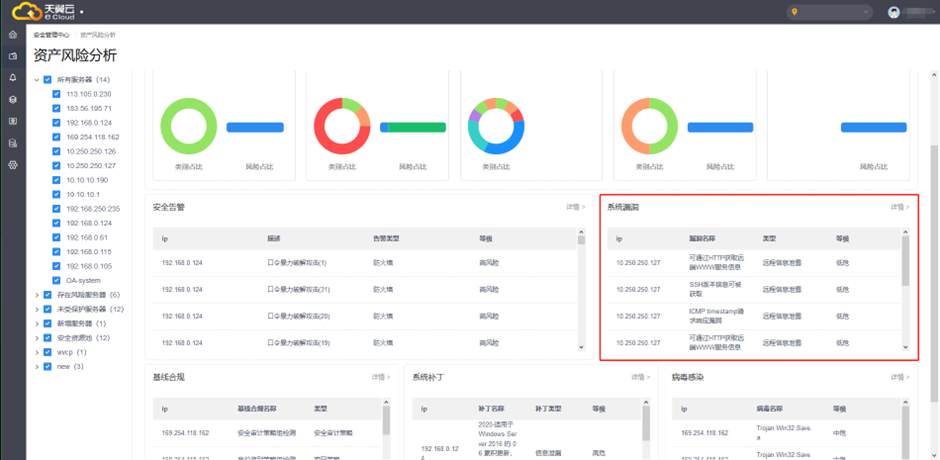Viewport: 940px width, 460px height.
Task: Open 详情 link for 系统漏洞 panel
Action: (899, 207)
